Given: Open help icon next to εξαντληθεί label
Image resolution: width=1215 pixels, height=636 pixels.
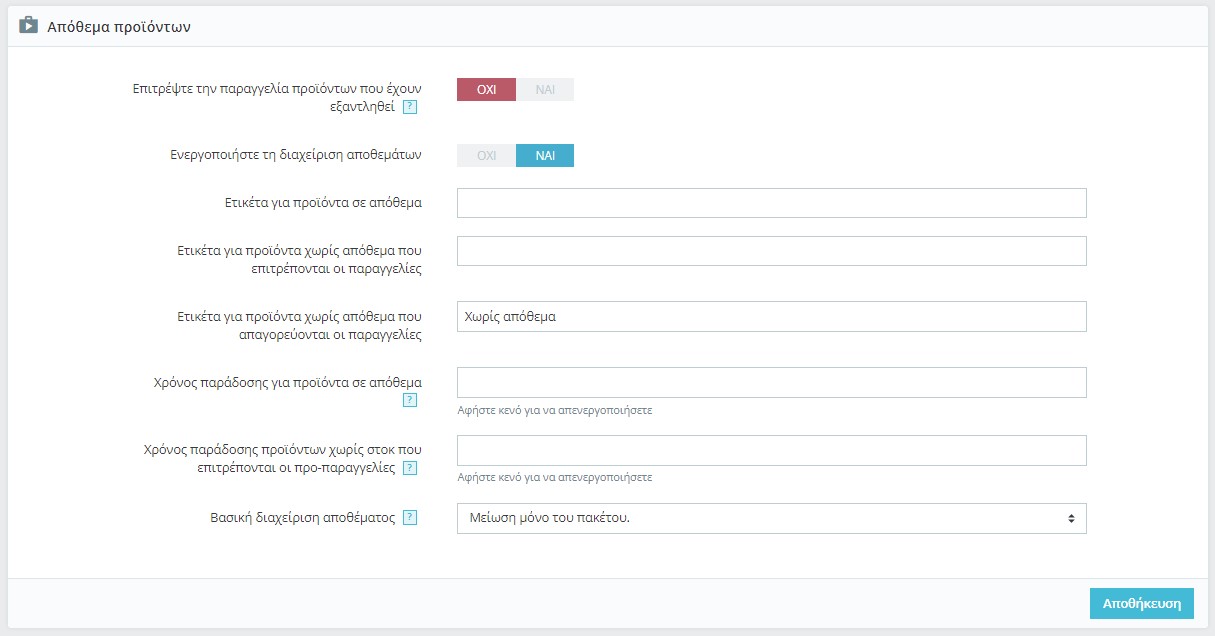Looking at the screenshot, I should coord(410,107).
